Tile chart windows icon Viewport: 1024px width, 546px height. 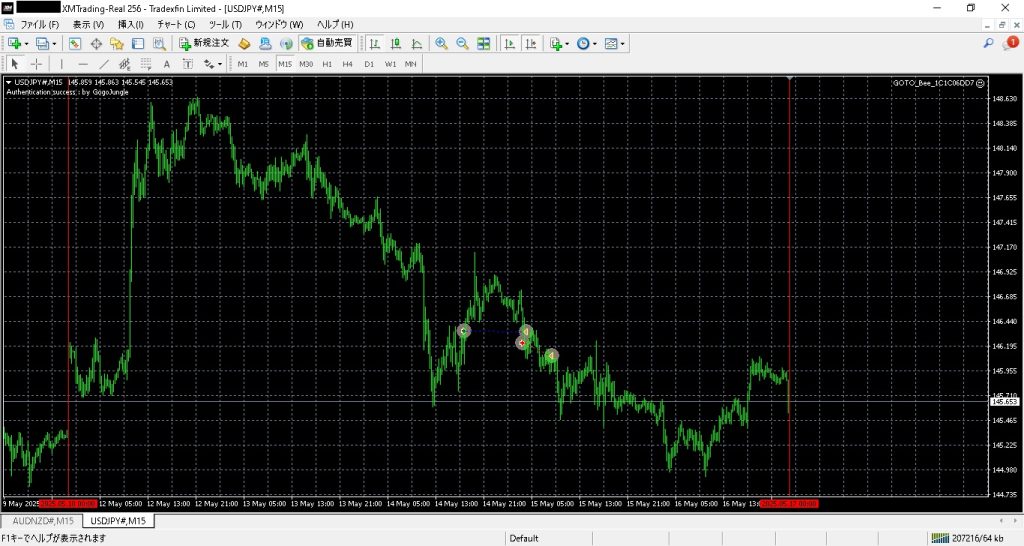[x=484, y=43]
